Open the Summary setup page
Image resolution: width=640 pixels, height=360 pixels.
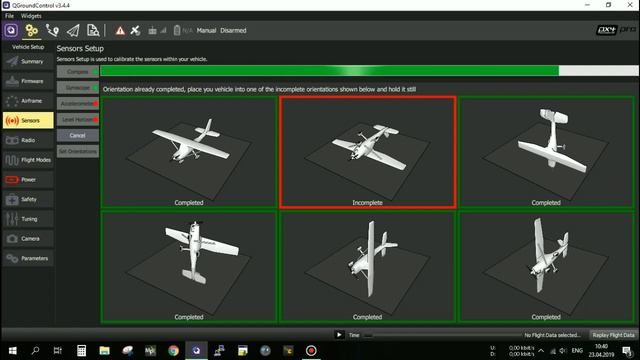coord(28,62)
